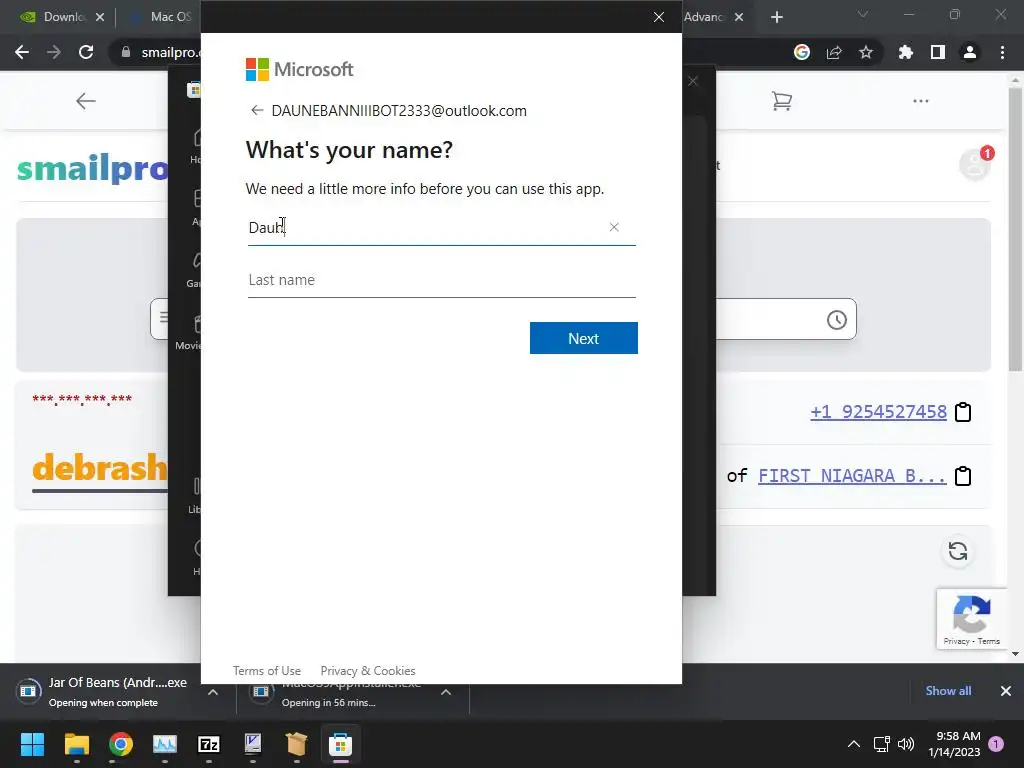Click Show all downloads
The image size is (1024, 768).
(948, 691)
